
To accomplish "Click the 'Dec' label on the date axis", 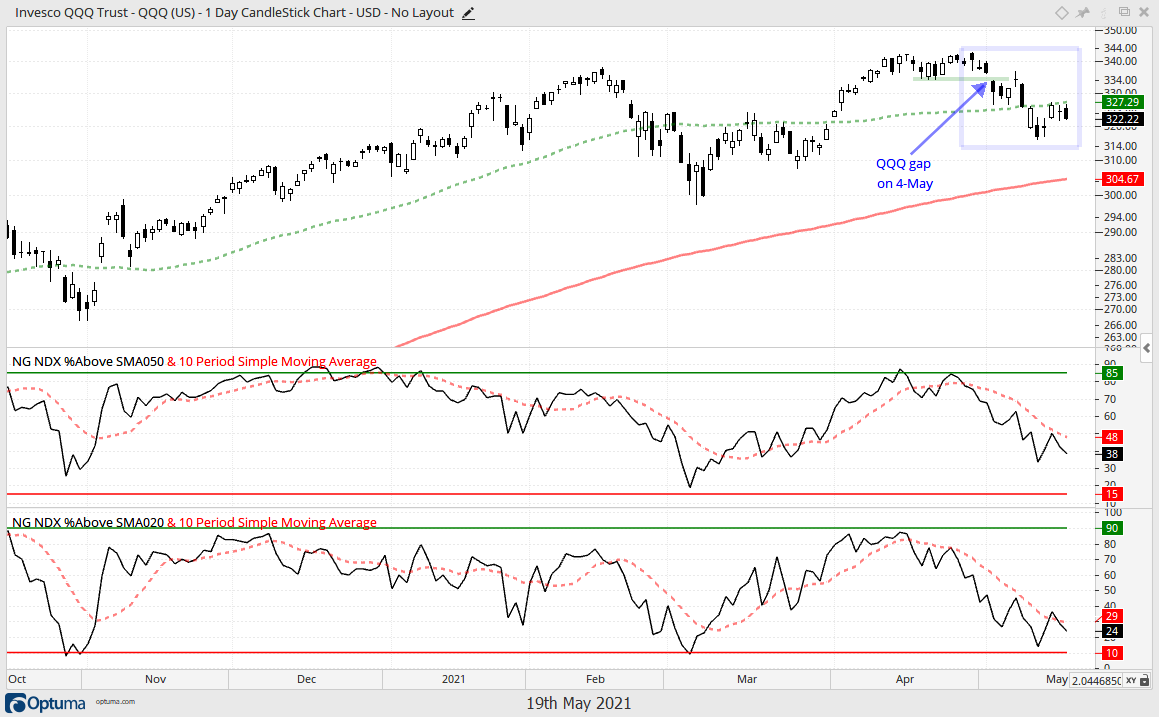I will (x=306, y=679).
